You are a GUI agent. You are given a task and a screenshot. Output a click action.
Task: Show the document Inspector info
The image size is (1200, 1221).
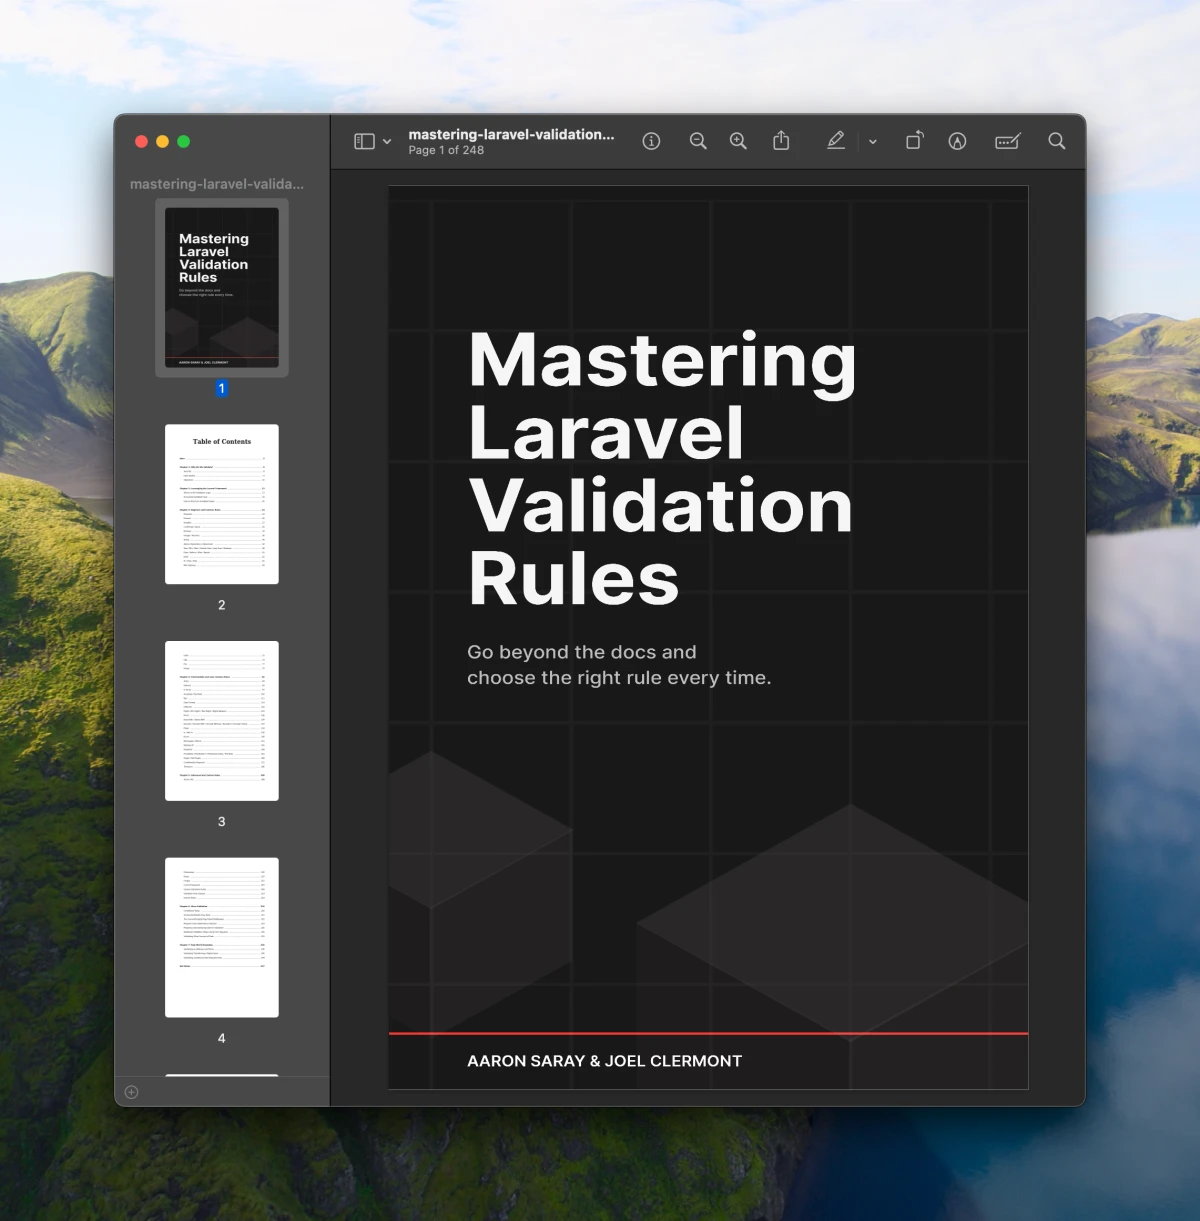651,142
